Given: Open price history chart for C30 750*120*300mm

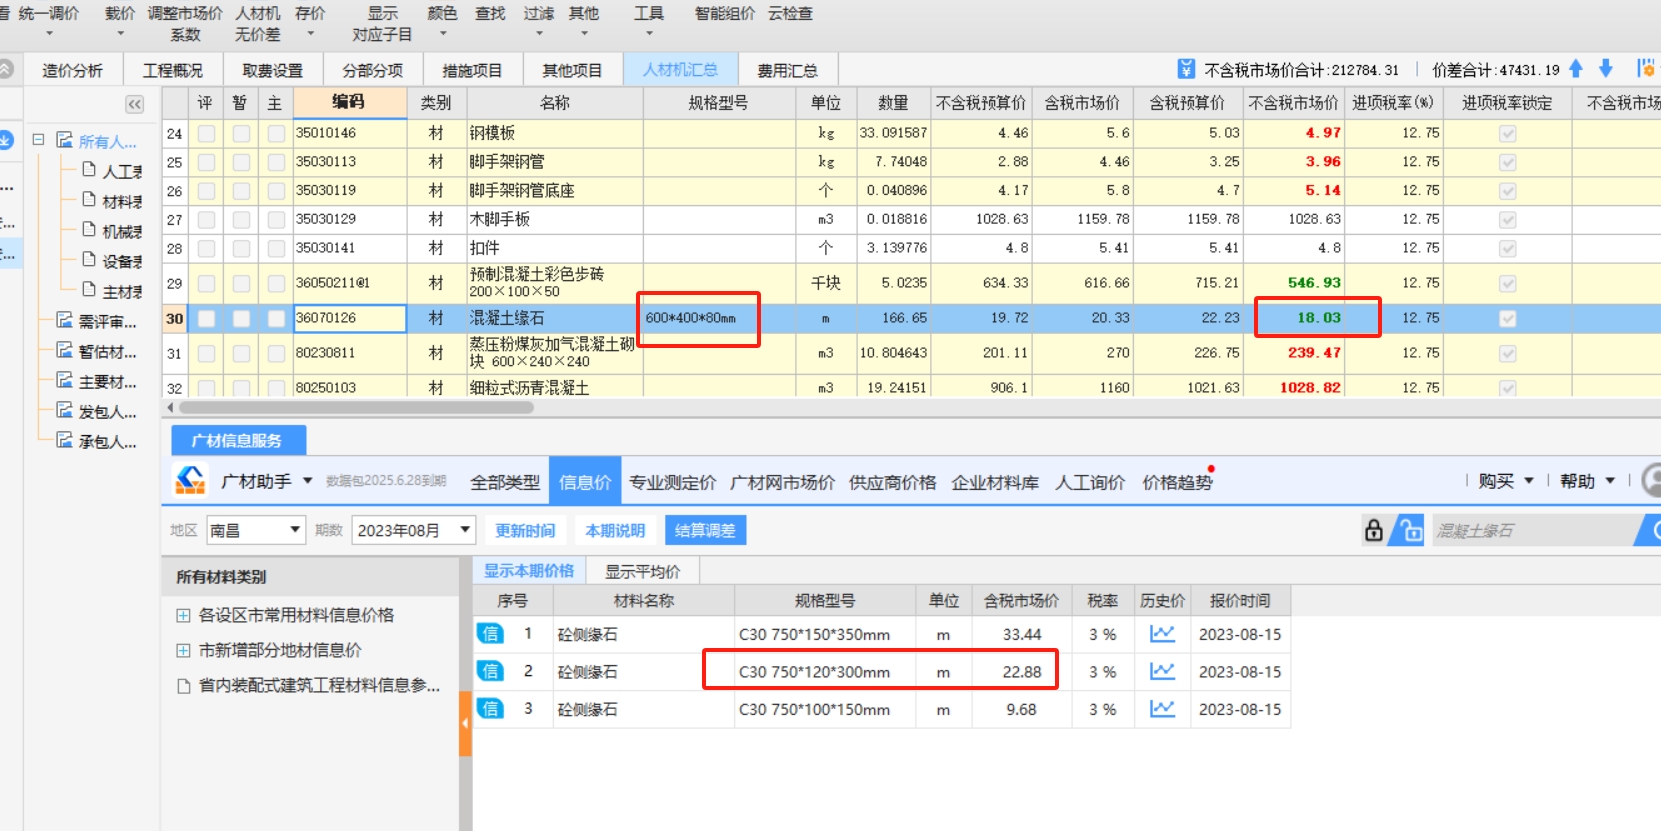Looking at the screenshot, I should [x=1162, y=671].
